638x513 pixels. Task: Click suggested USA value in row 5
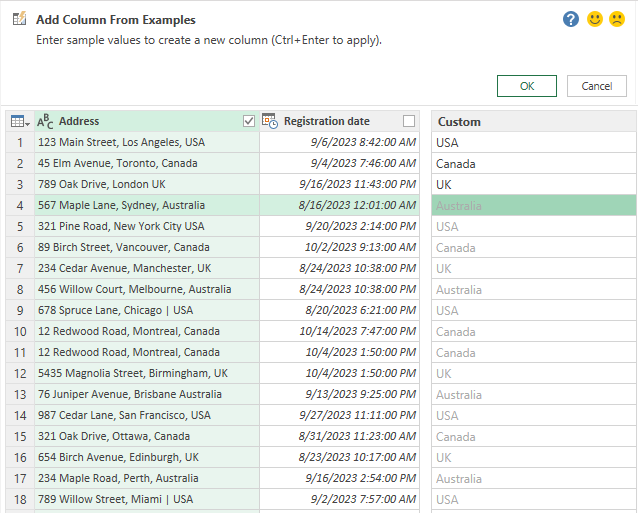pos(533,227)
